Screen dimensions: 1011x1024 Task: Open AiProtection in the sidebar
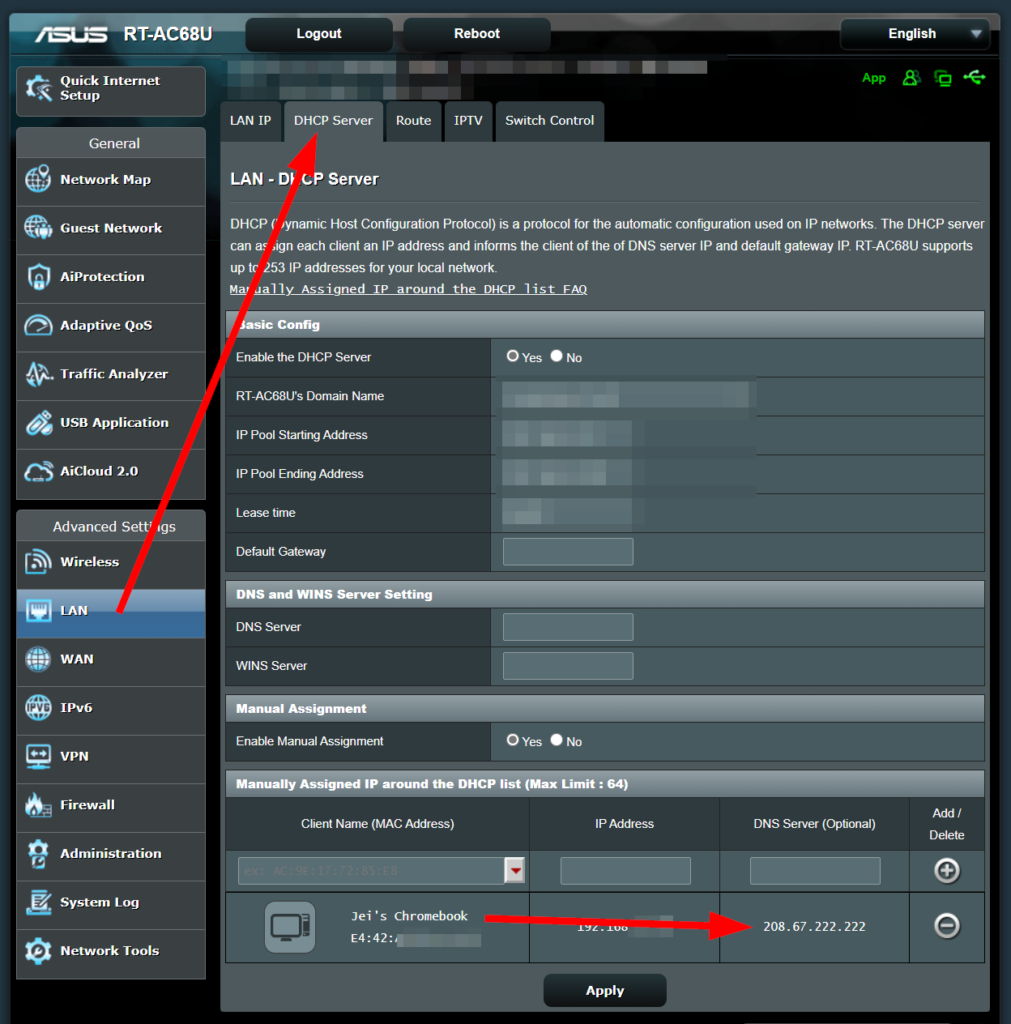pos(111,277)
